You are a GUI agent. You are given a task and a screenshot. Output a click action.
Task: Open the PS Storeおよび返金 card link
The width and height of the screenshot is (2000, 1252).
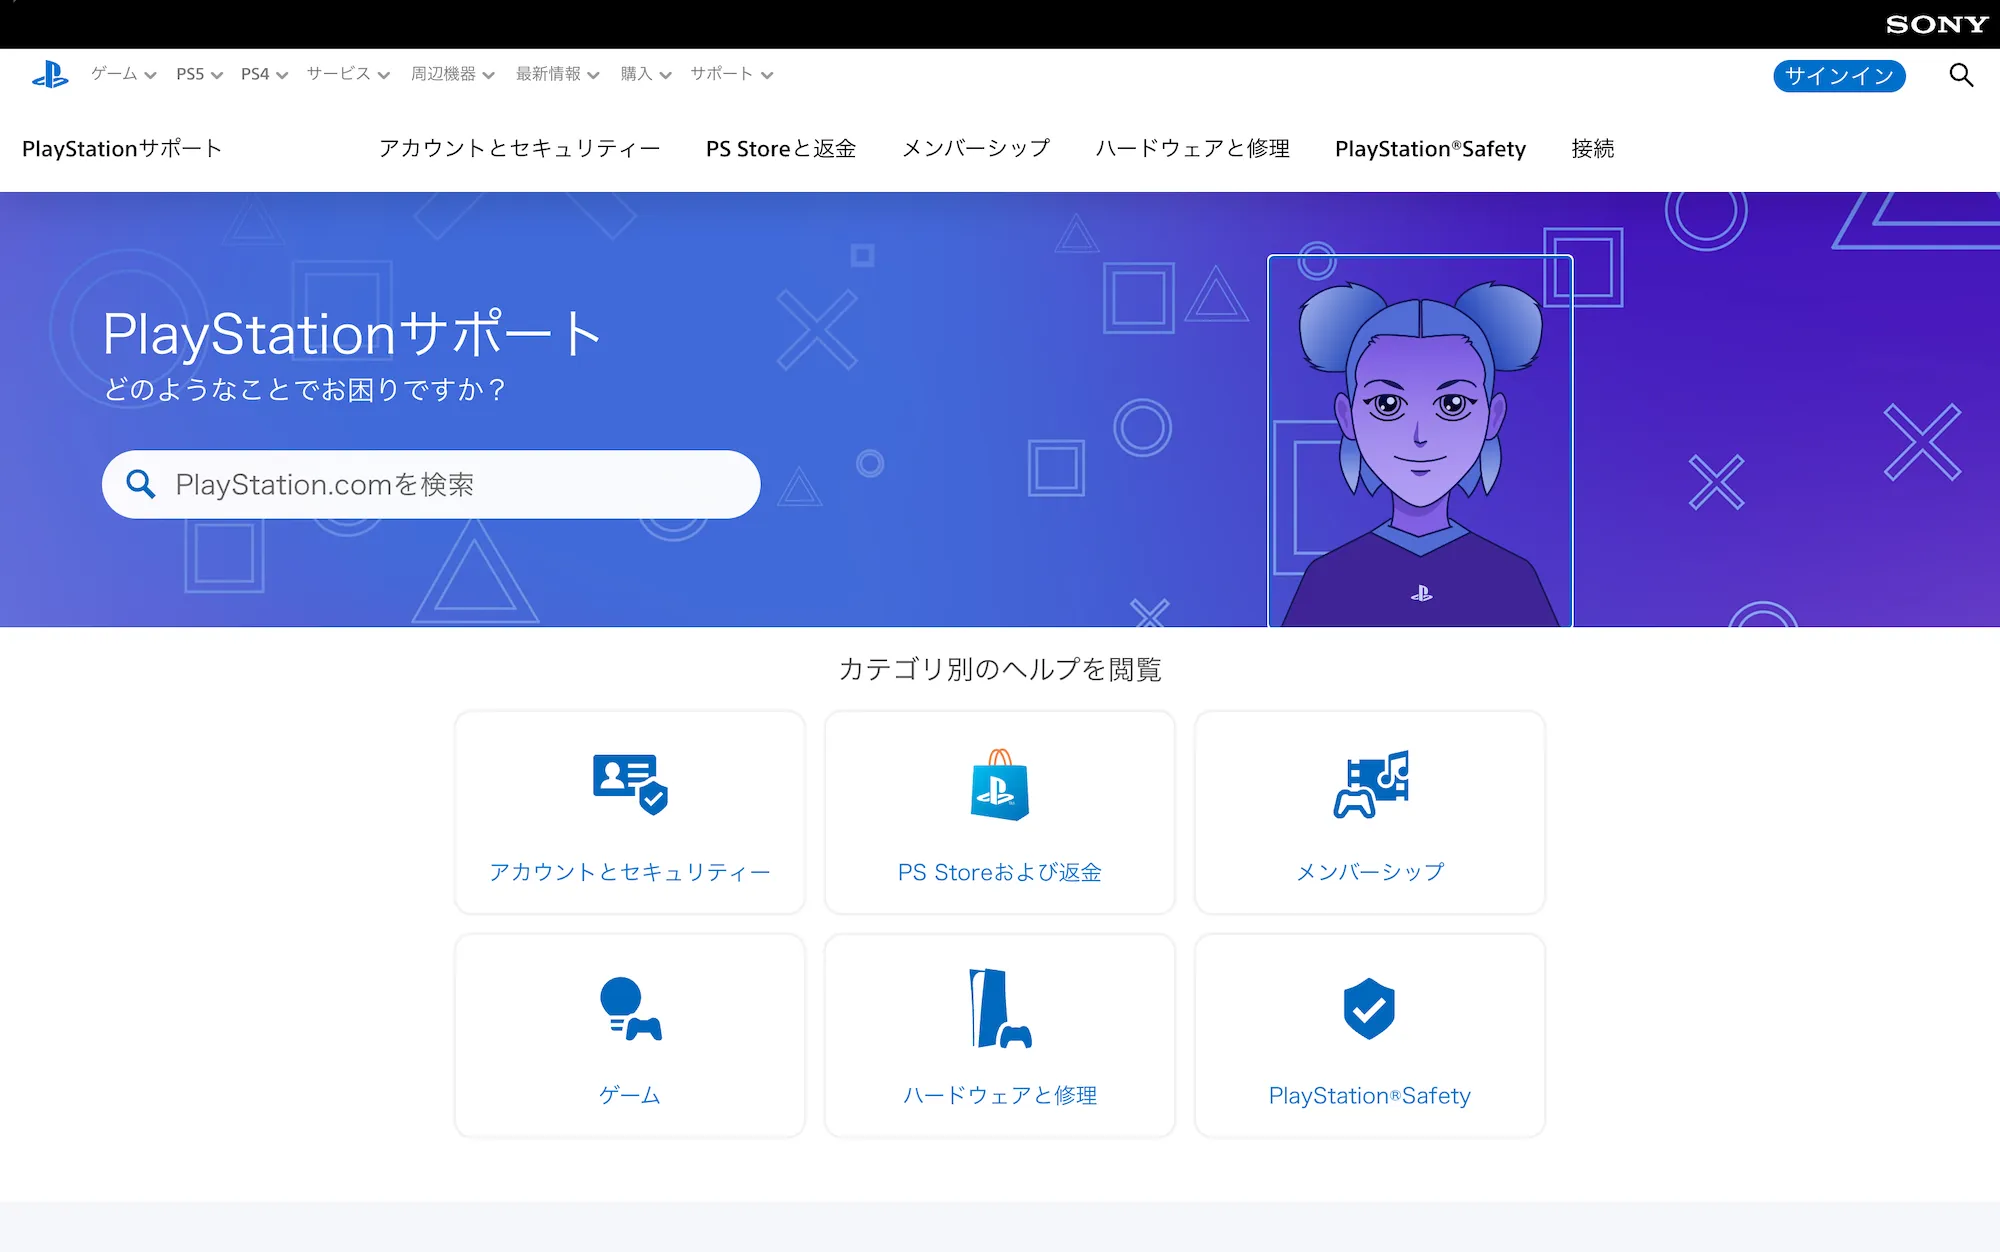(1000, 812)
